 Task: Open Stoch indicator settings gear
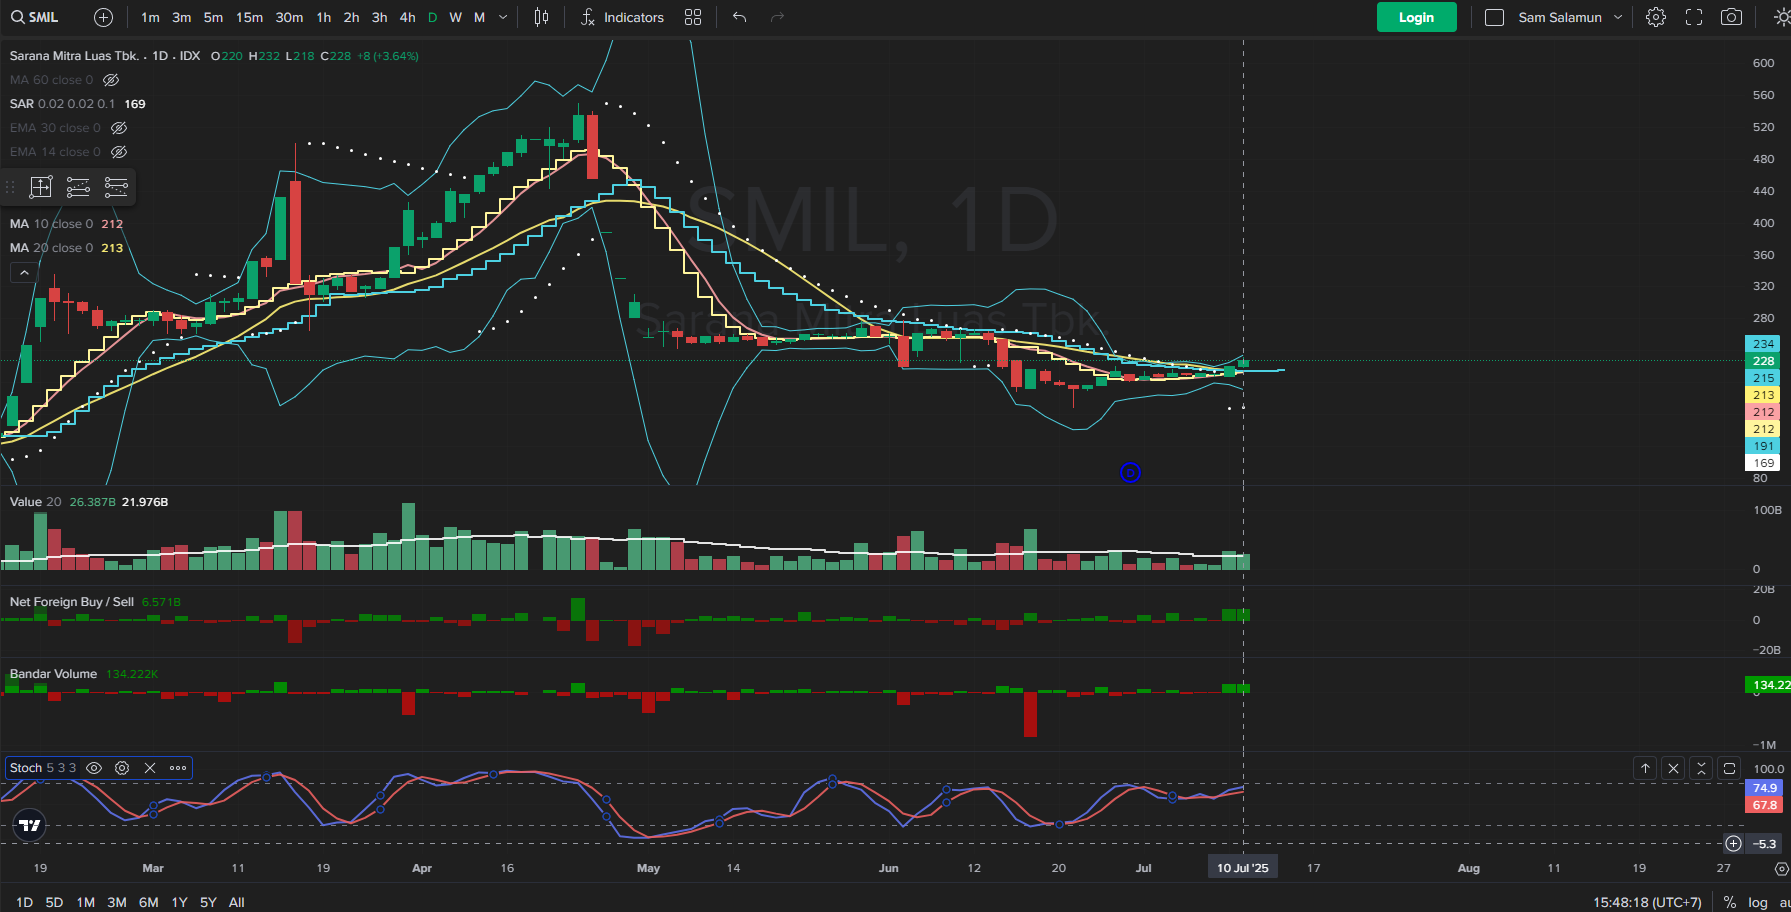[x=122, y=768]
